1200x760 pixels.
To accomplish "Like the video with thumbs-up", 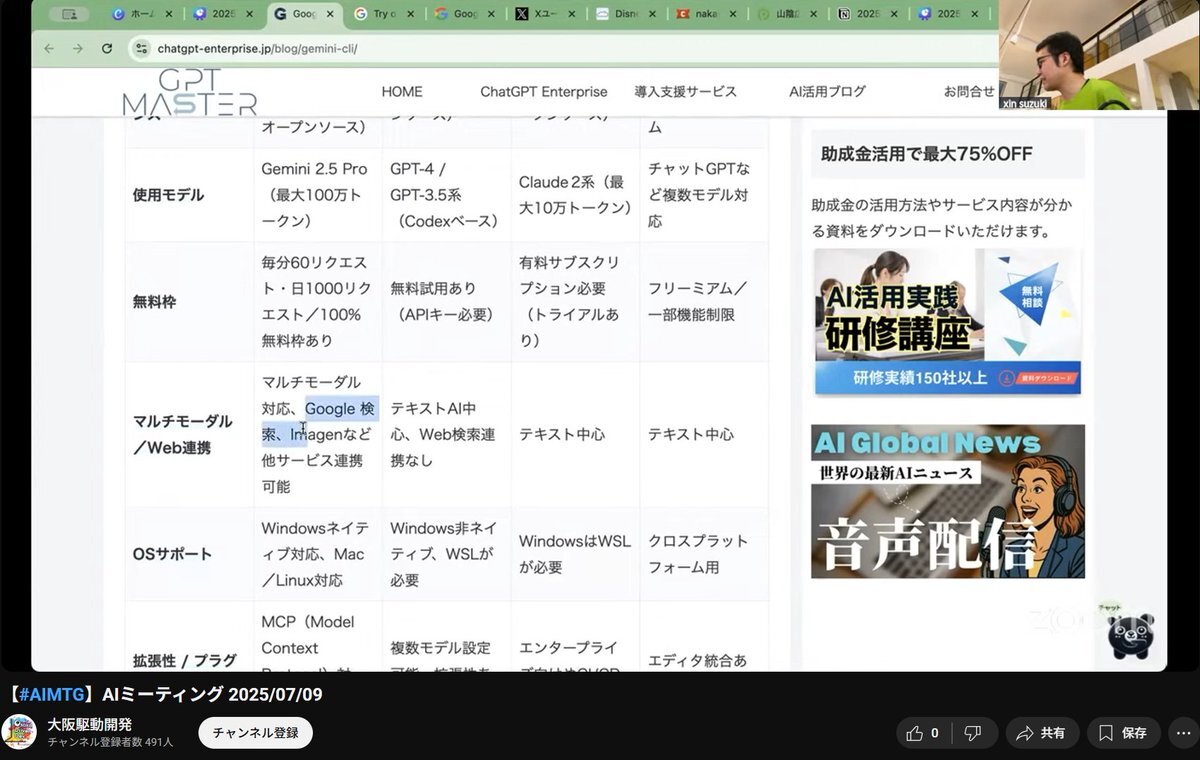I will (x=921, y=733).
